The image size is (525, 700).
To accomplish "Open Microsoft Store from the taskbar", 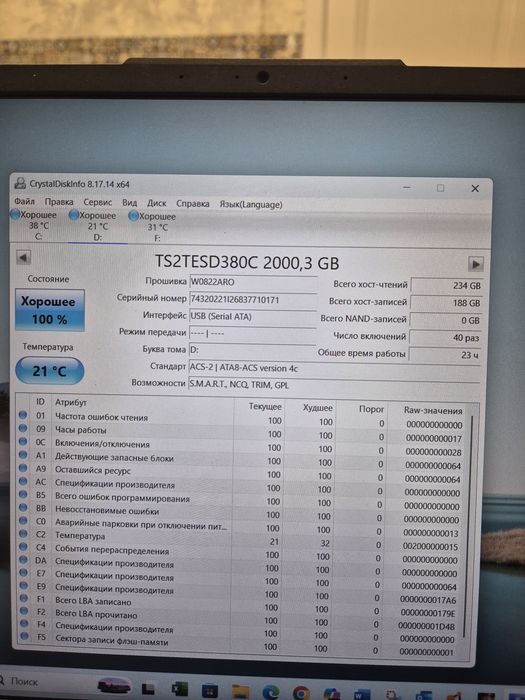I will click(209, 691).
